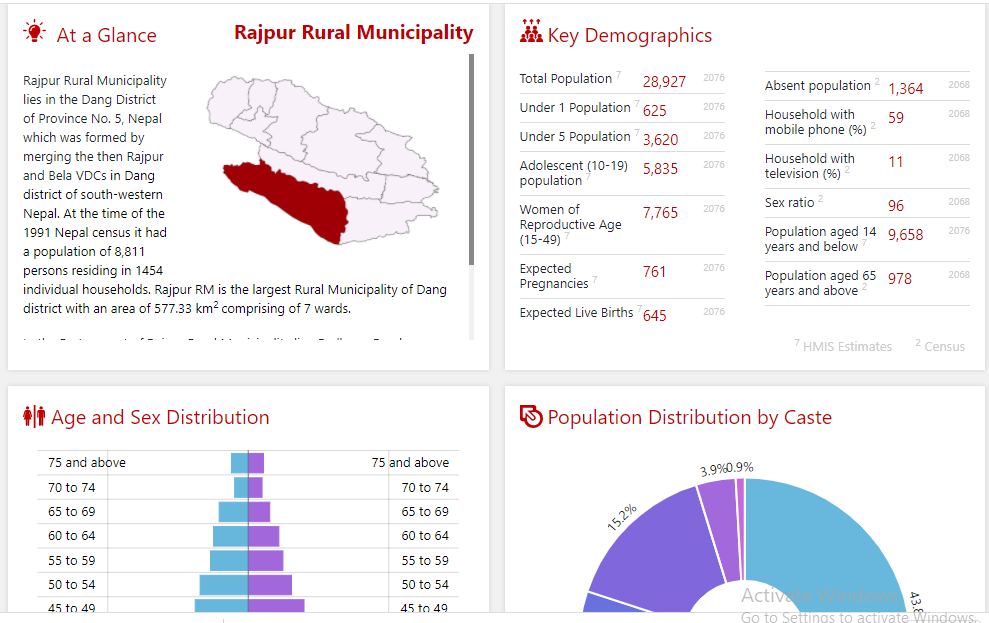Viewport: 989px width, 623px height.
Task: Click the Women of Reproductive Age value 7,765
Action: pos(660,213)
